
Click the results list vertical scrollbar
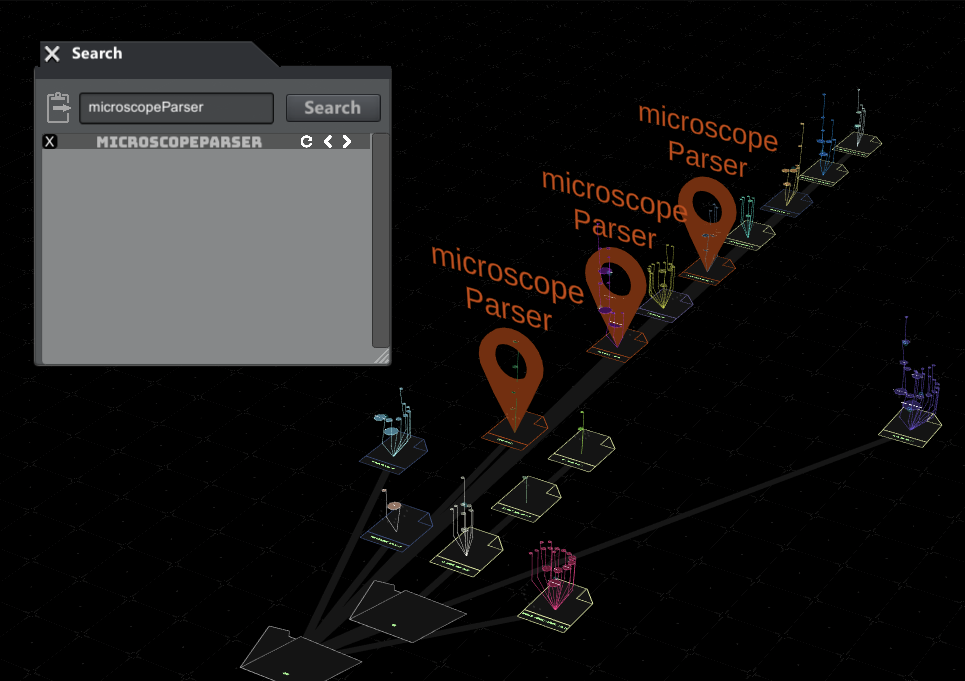(380, 240)
